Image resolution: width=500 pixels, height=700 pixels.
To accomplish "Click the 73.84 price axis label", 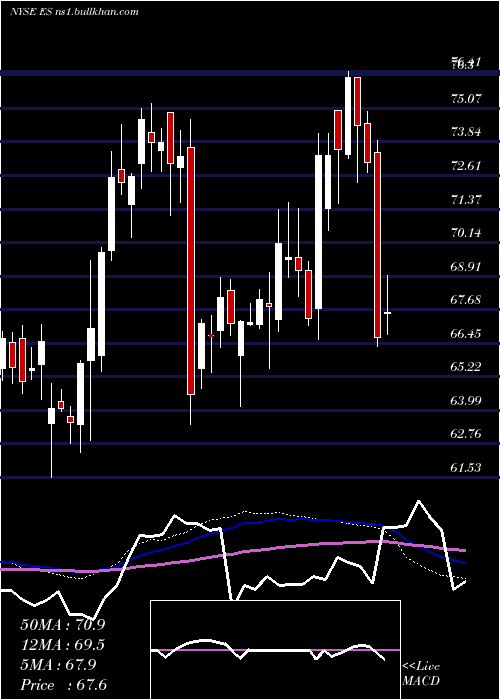I will click(x=467, y=133).
